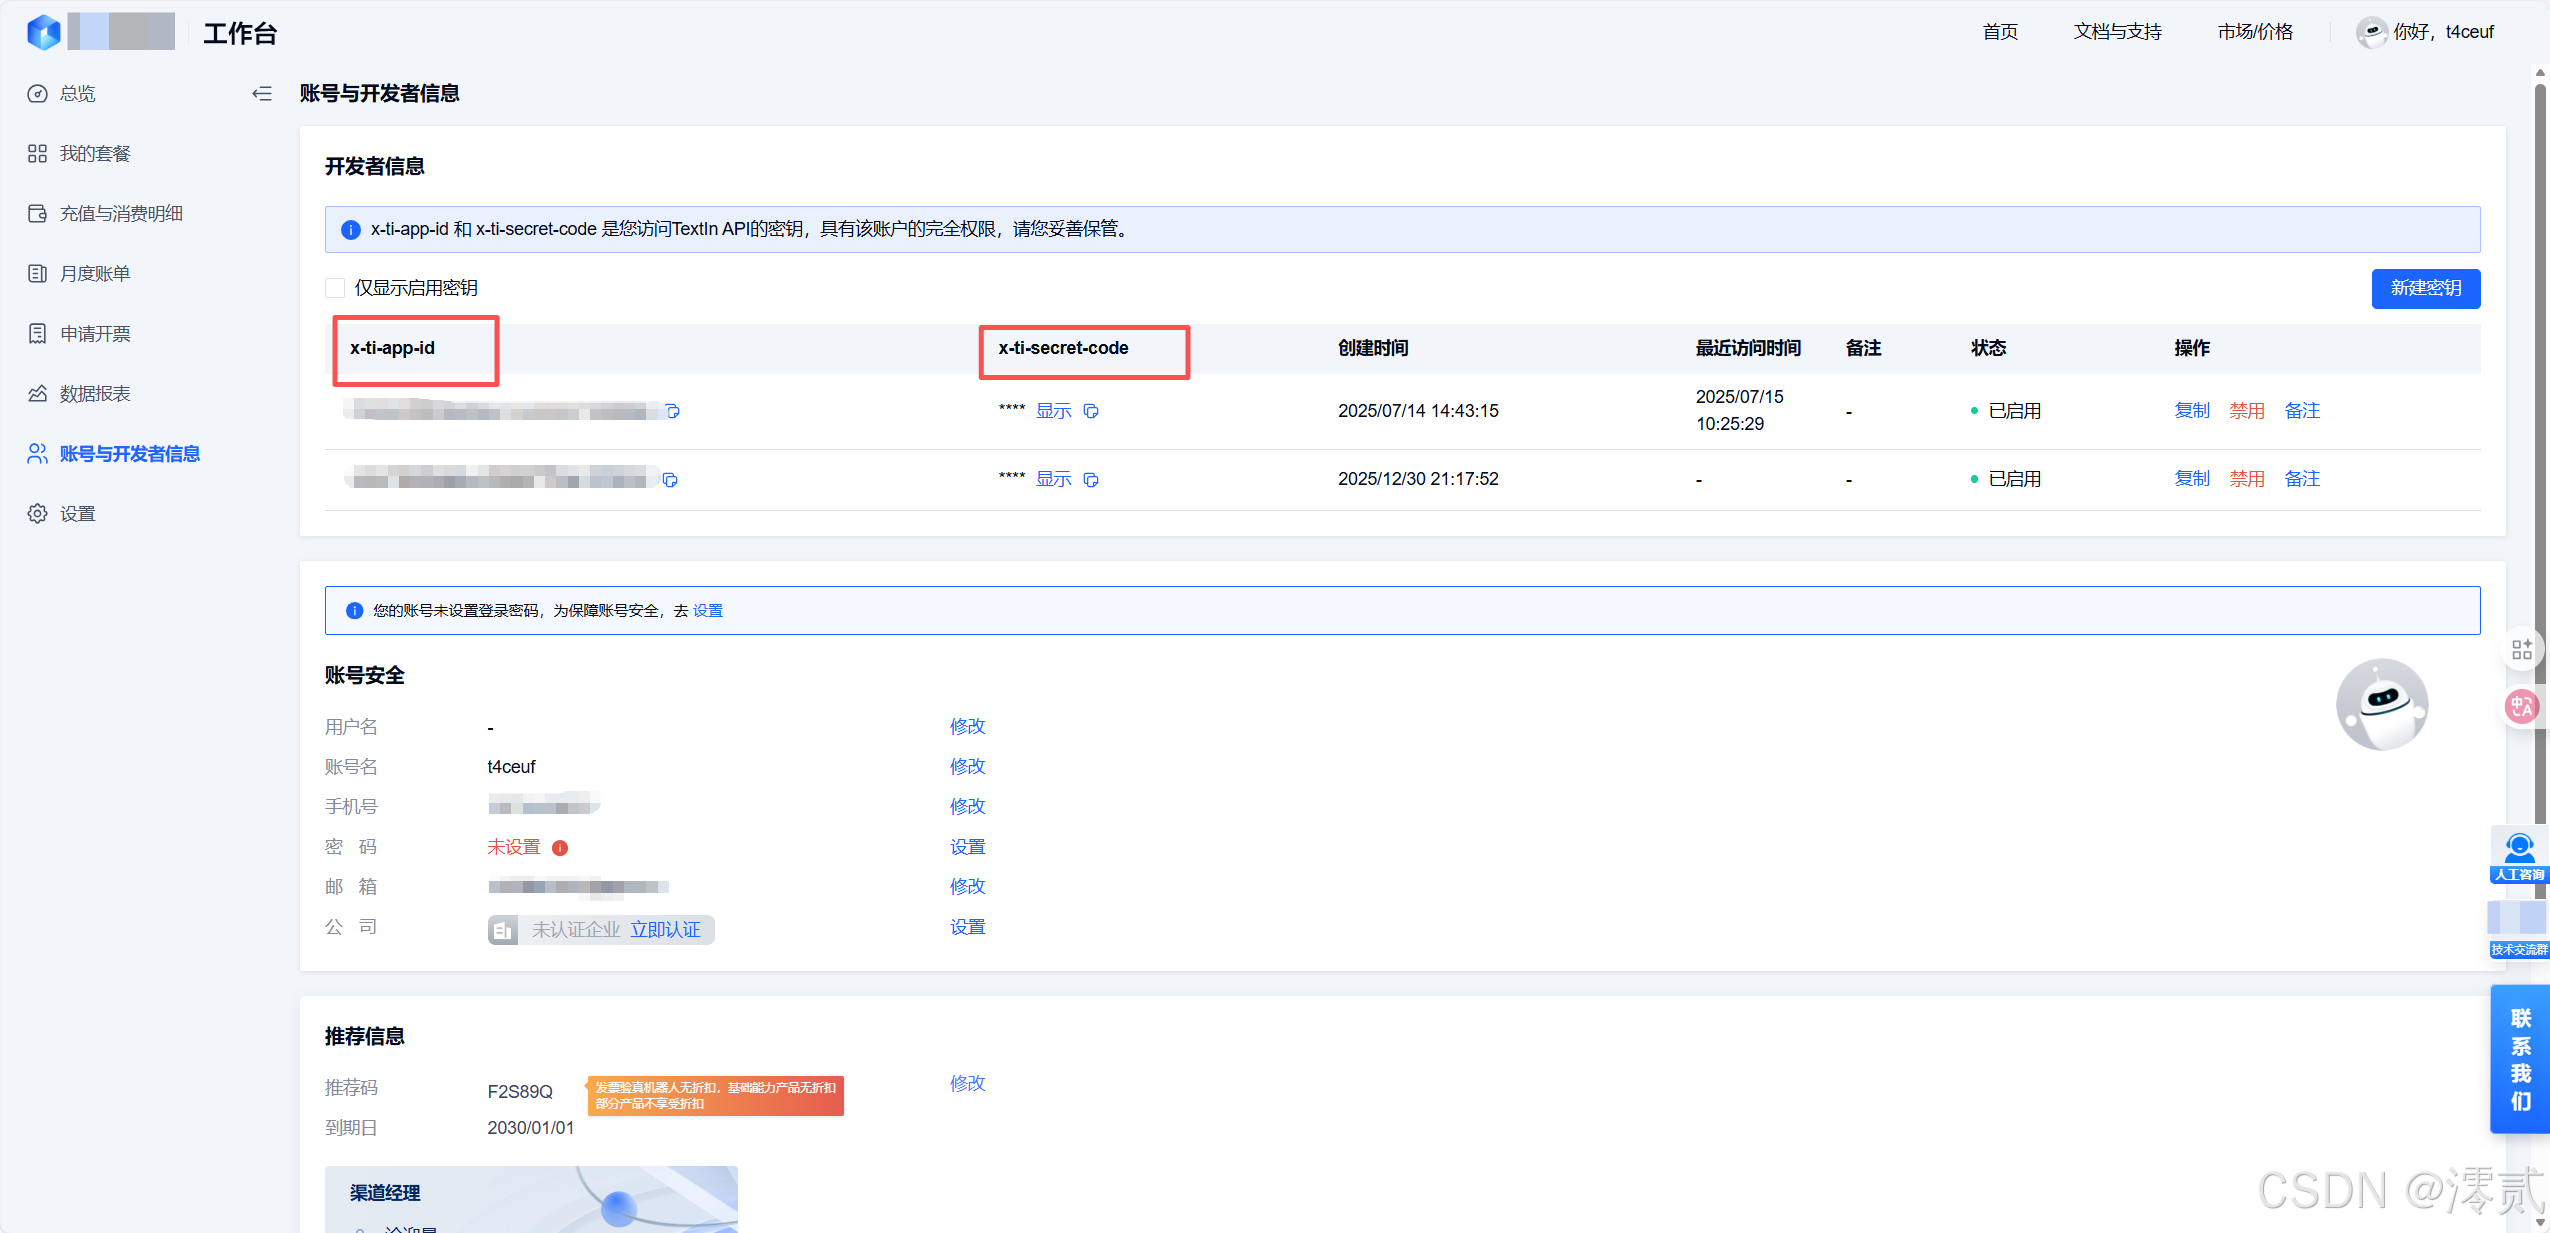Open 文档与支持 in the top navigation

(x=2117, y=32)
